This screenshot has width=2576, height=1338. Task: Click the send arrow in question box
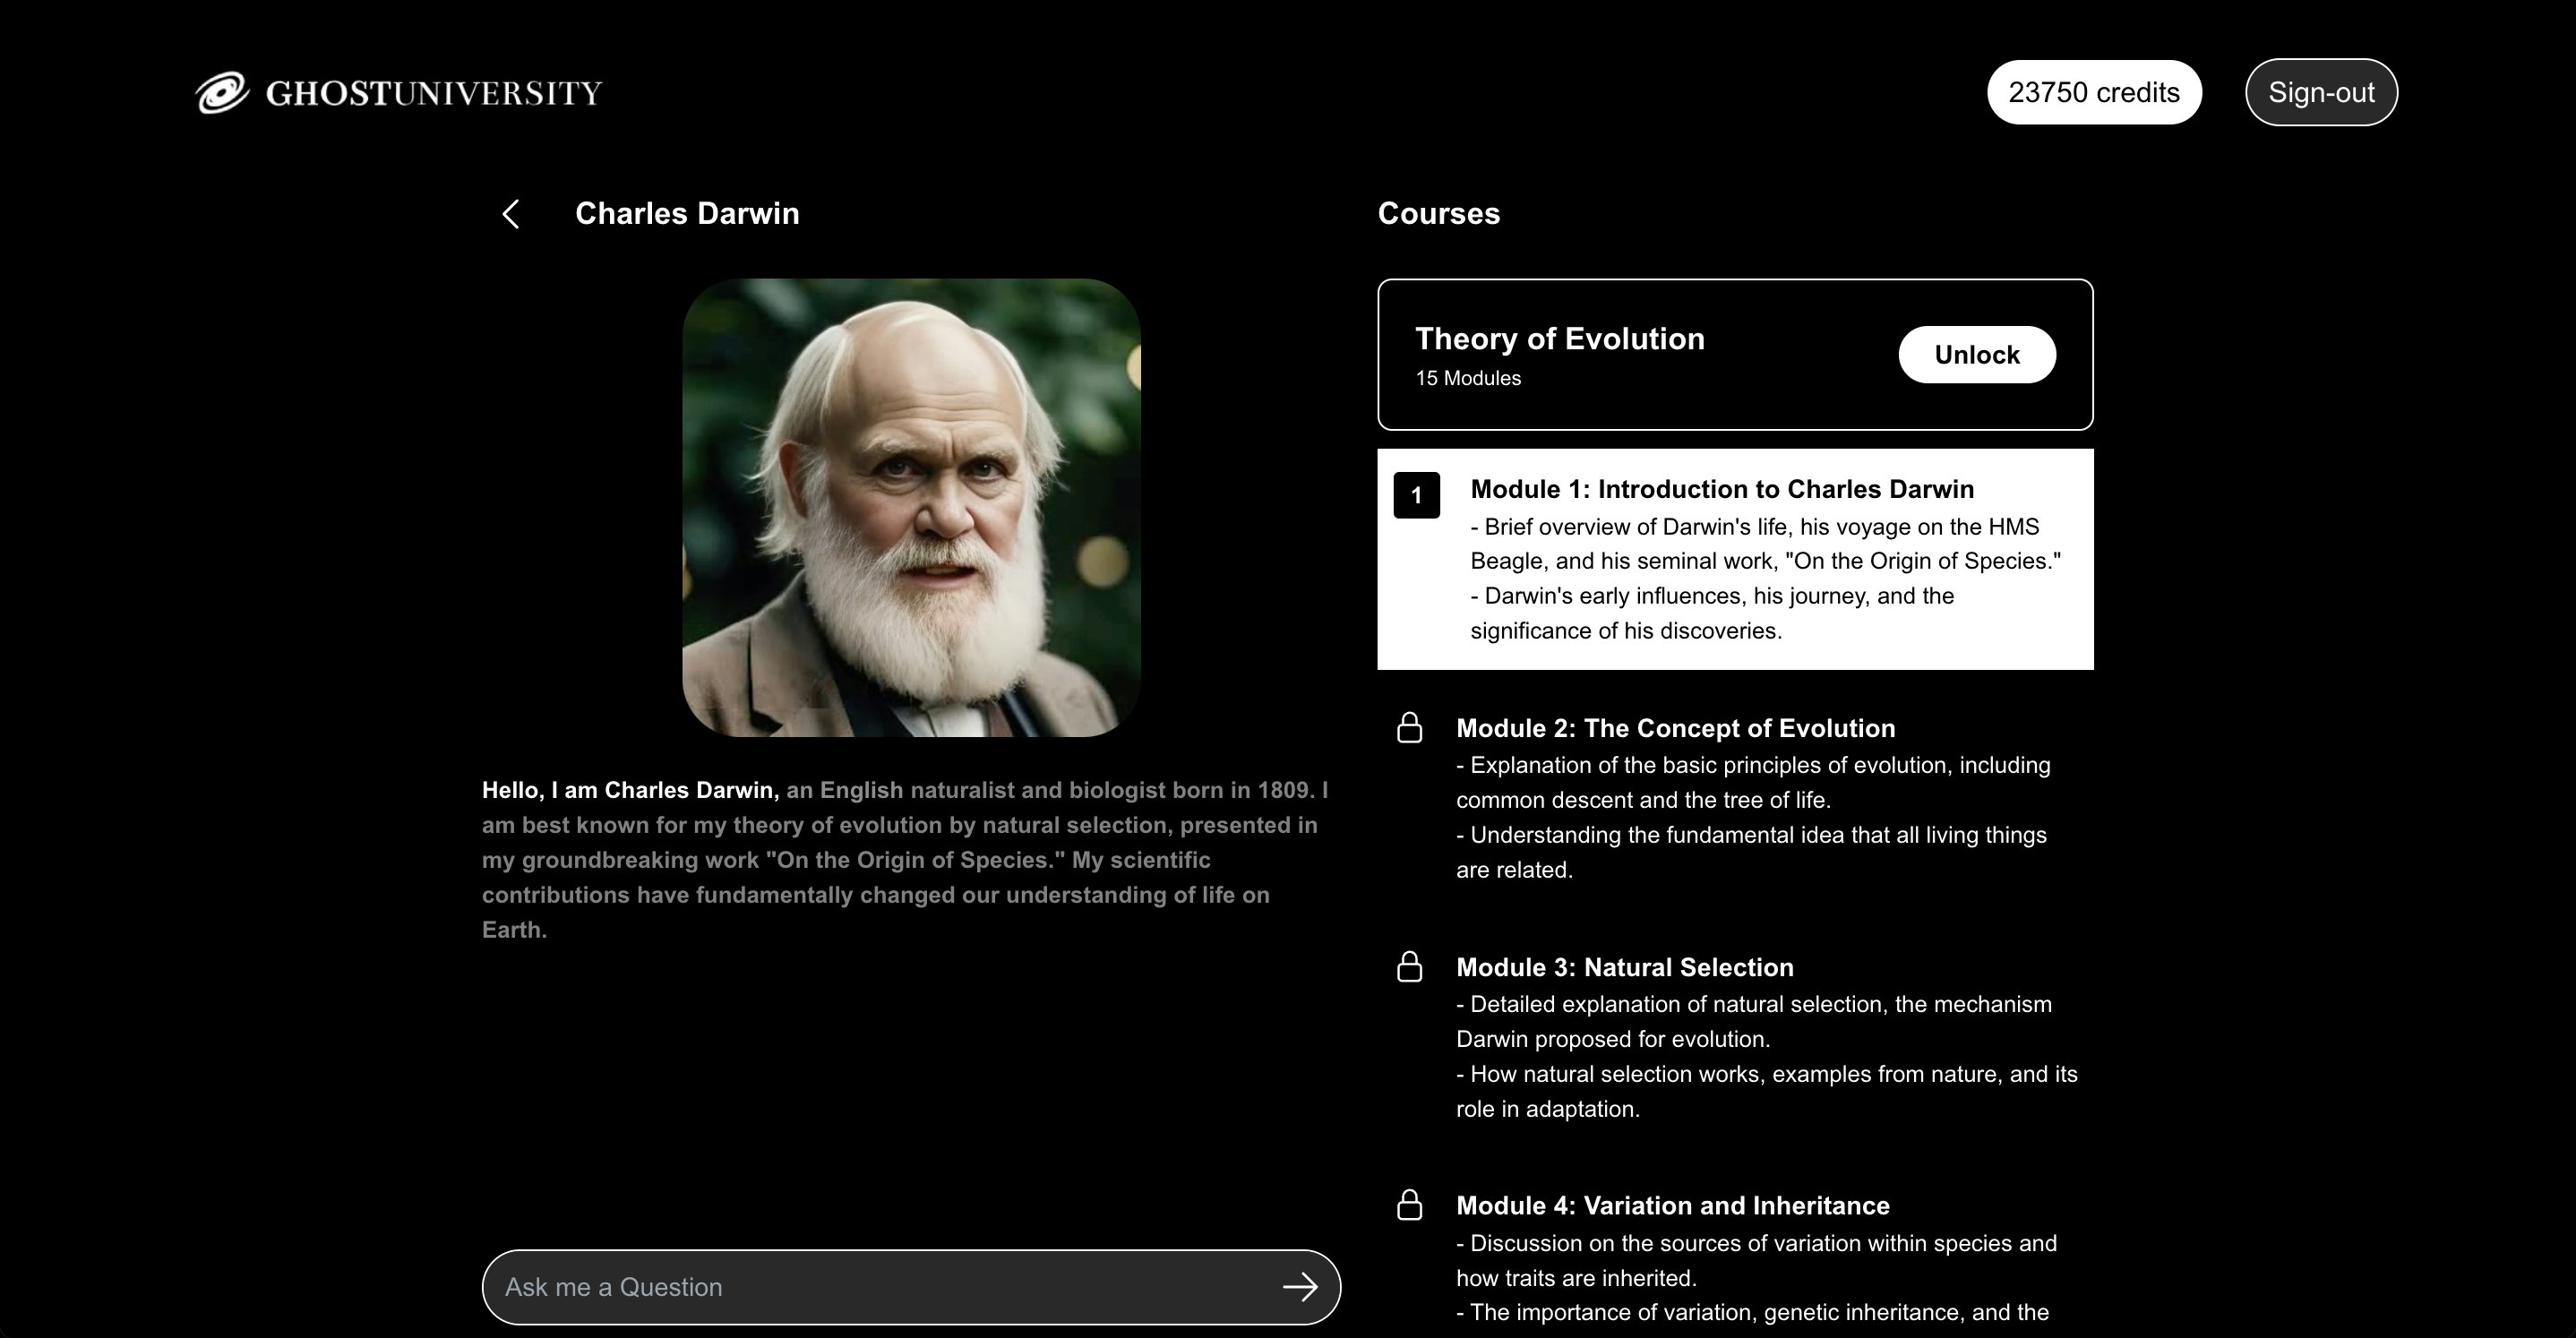point(1299,1287)
